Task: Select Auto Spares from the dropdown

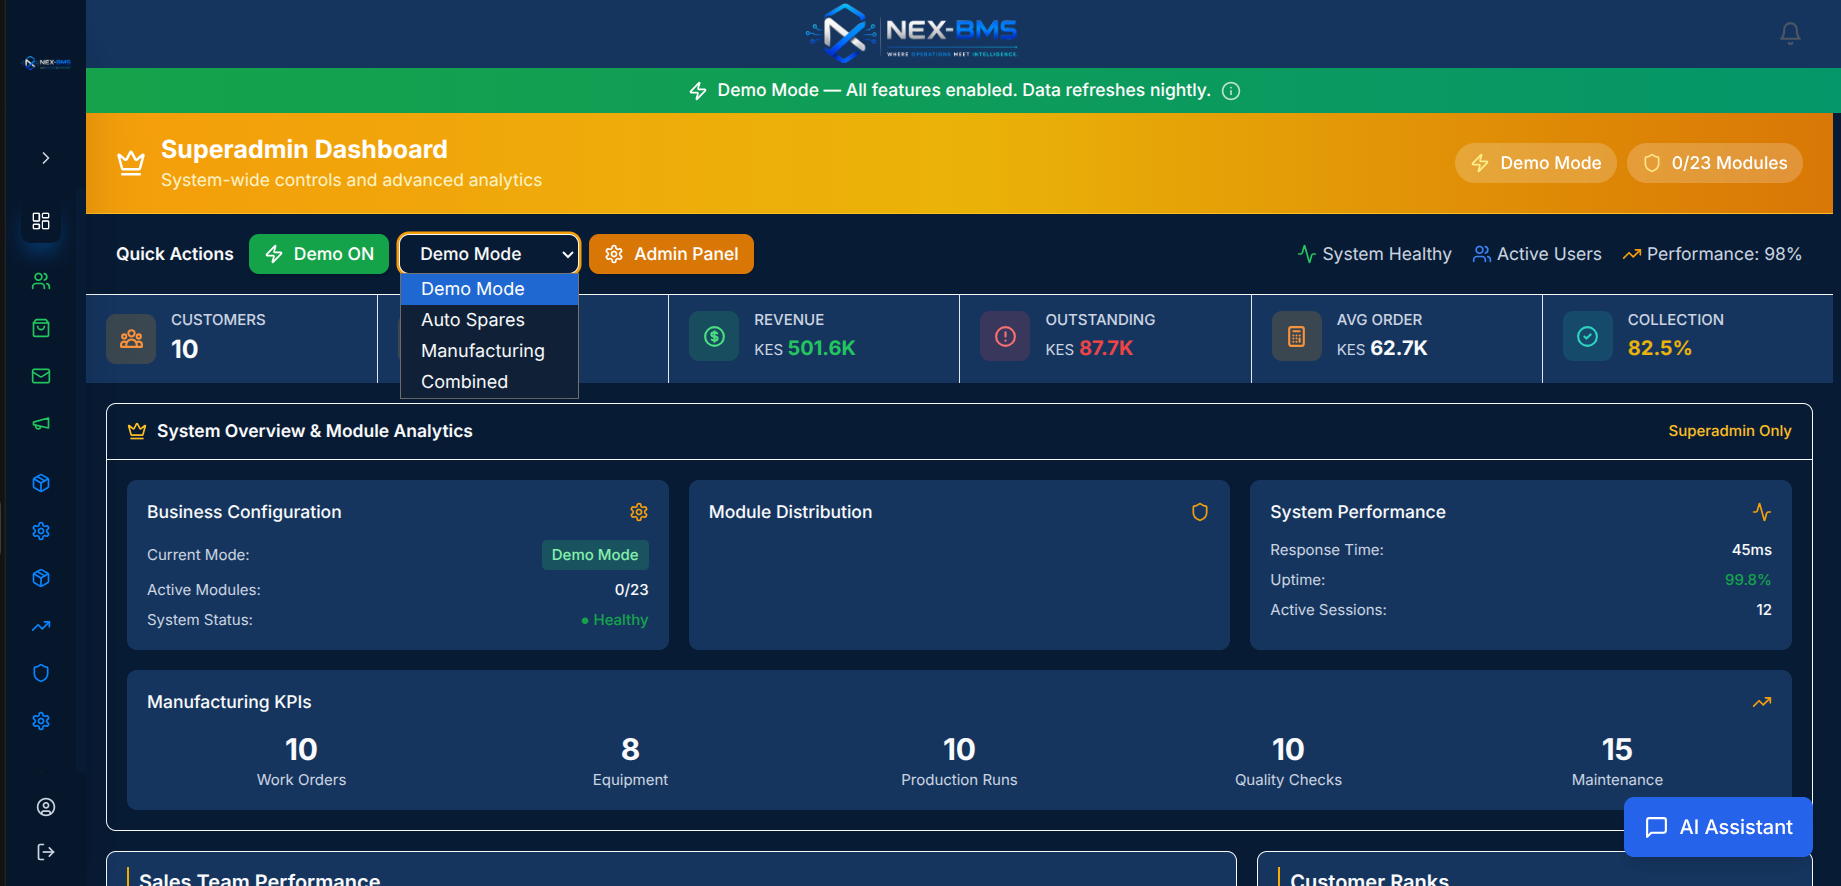Action: click(x=489, y=320)
